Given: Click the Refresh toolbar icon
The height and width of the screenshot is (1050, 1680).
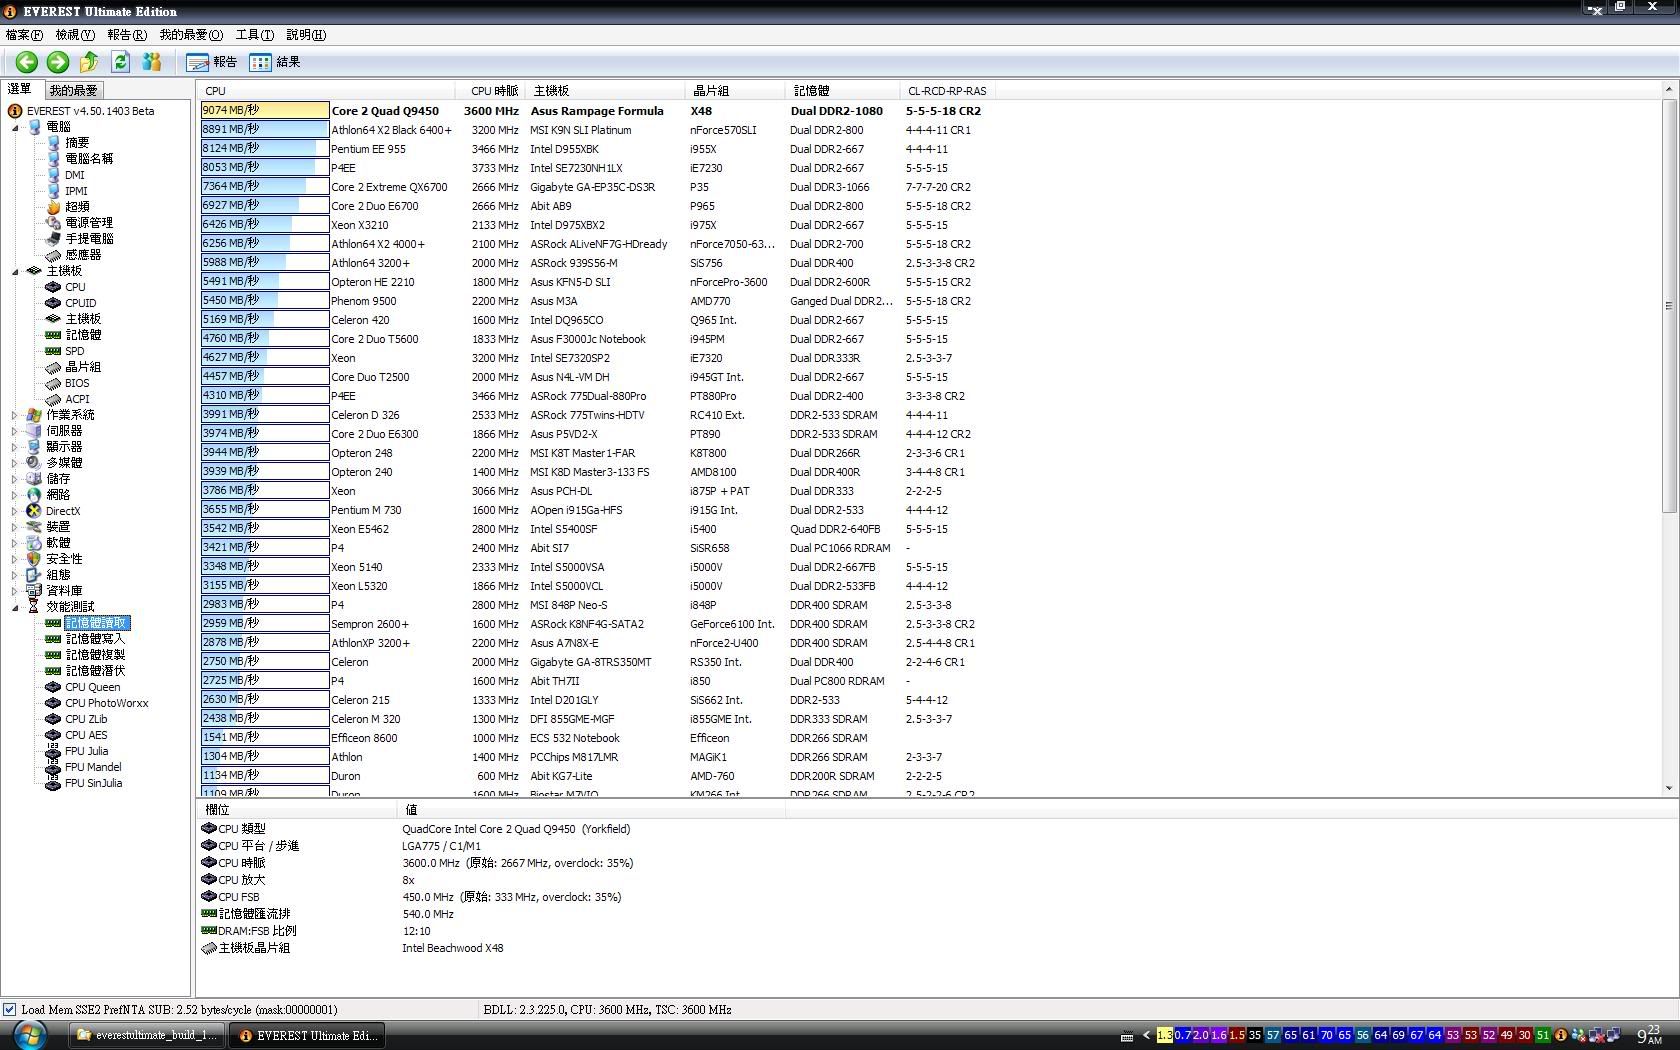Looking at the screenshot, I should [120, 62].
